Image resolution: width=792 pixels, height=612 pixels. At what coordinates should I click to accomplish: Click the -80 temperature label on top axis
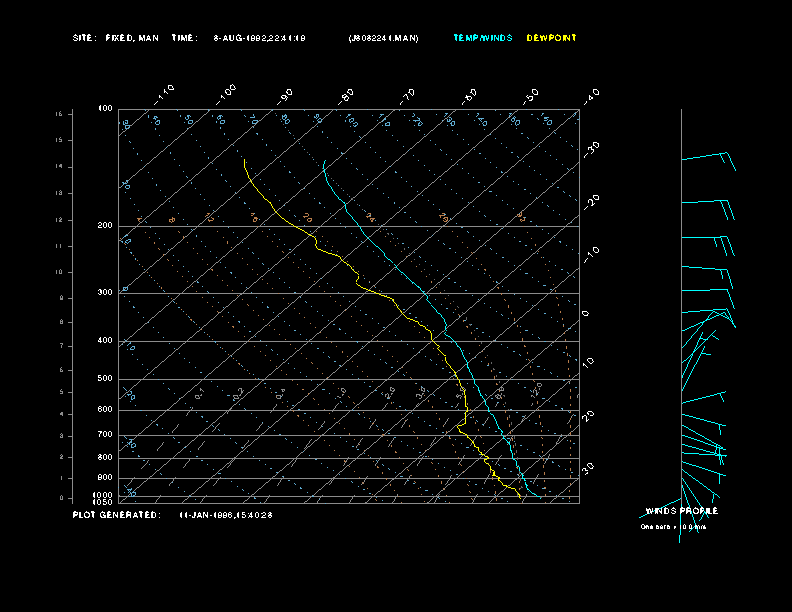(x=347, y=95)
